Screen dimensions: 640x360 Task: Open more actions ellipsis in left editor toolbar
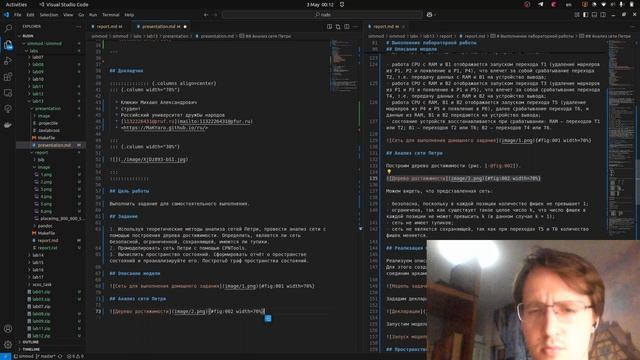point(356,27)
